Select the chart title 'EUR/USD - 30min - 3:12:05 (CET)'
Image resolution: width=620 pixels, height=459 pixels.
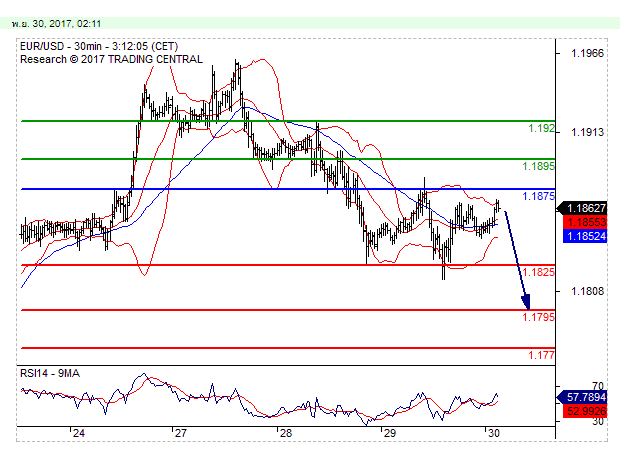[x=99, y=46]
